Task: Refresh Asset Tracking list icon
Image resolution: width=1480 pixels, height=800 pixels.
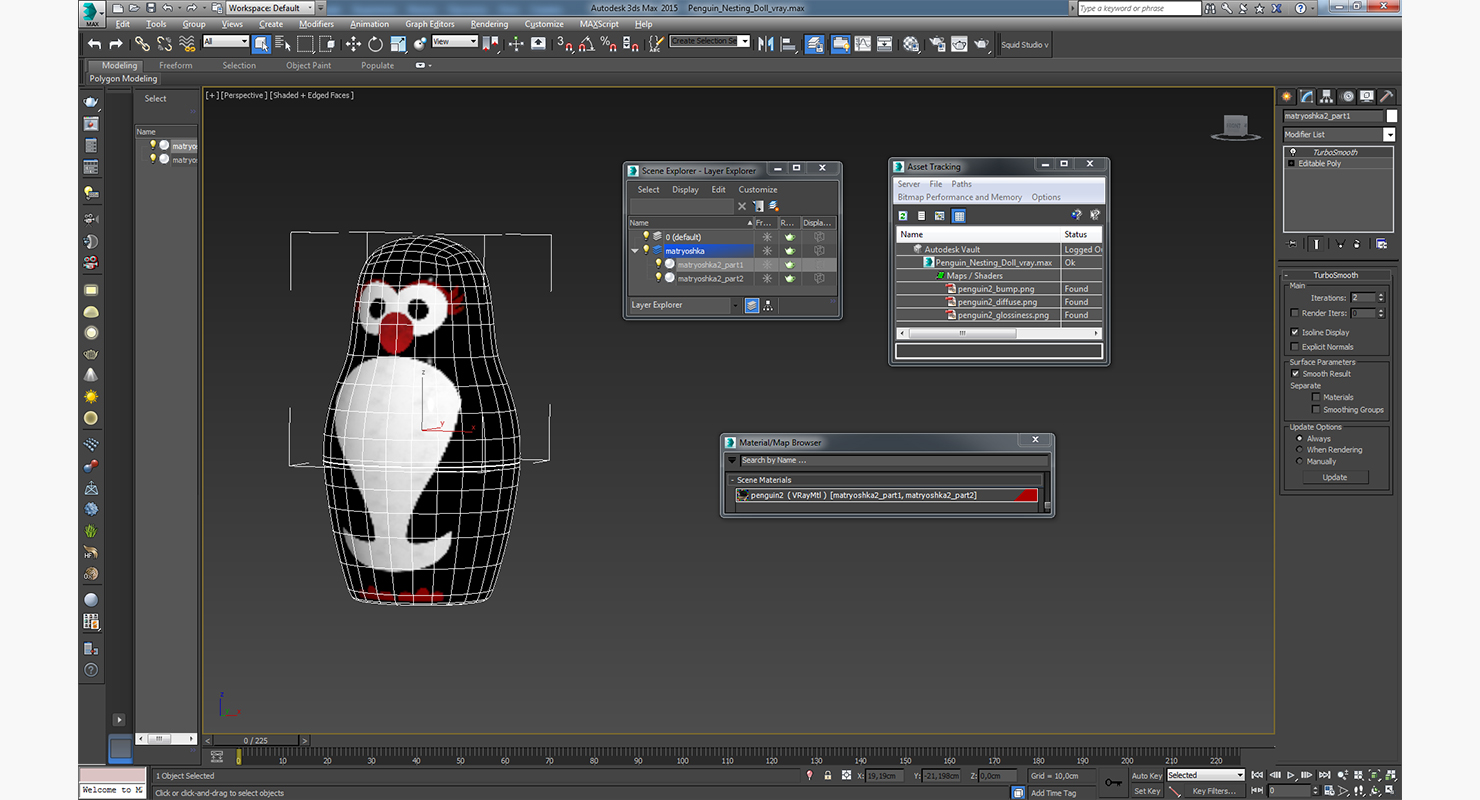Action: [x=903, y=215]
